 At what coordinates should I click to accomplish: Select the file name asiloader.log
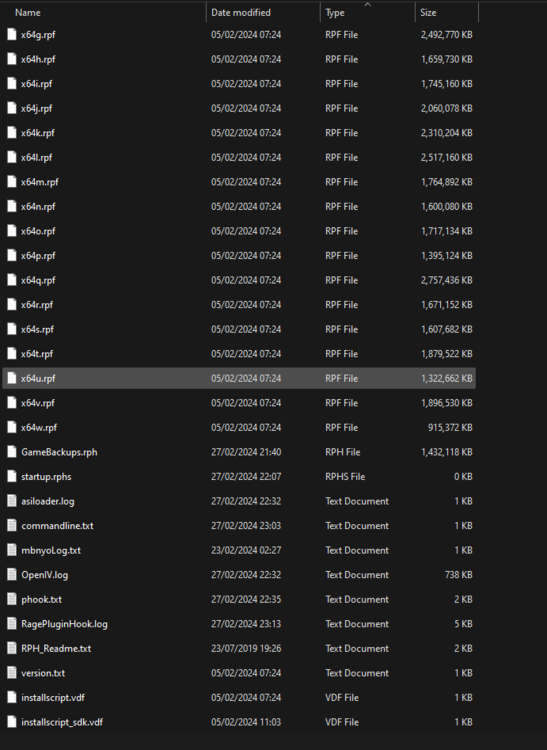(x=48, y=501)
